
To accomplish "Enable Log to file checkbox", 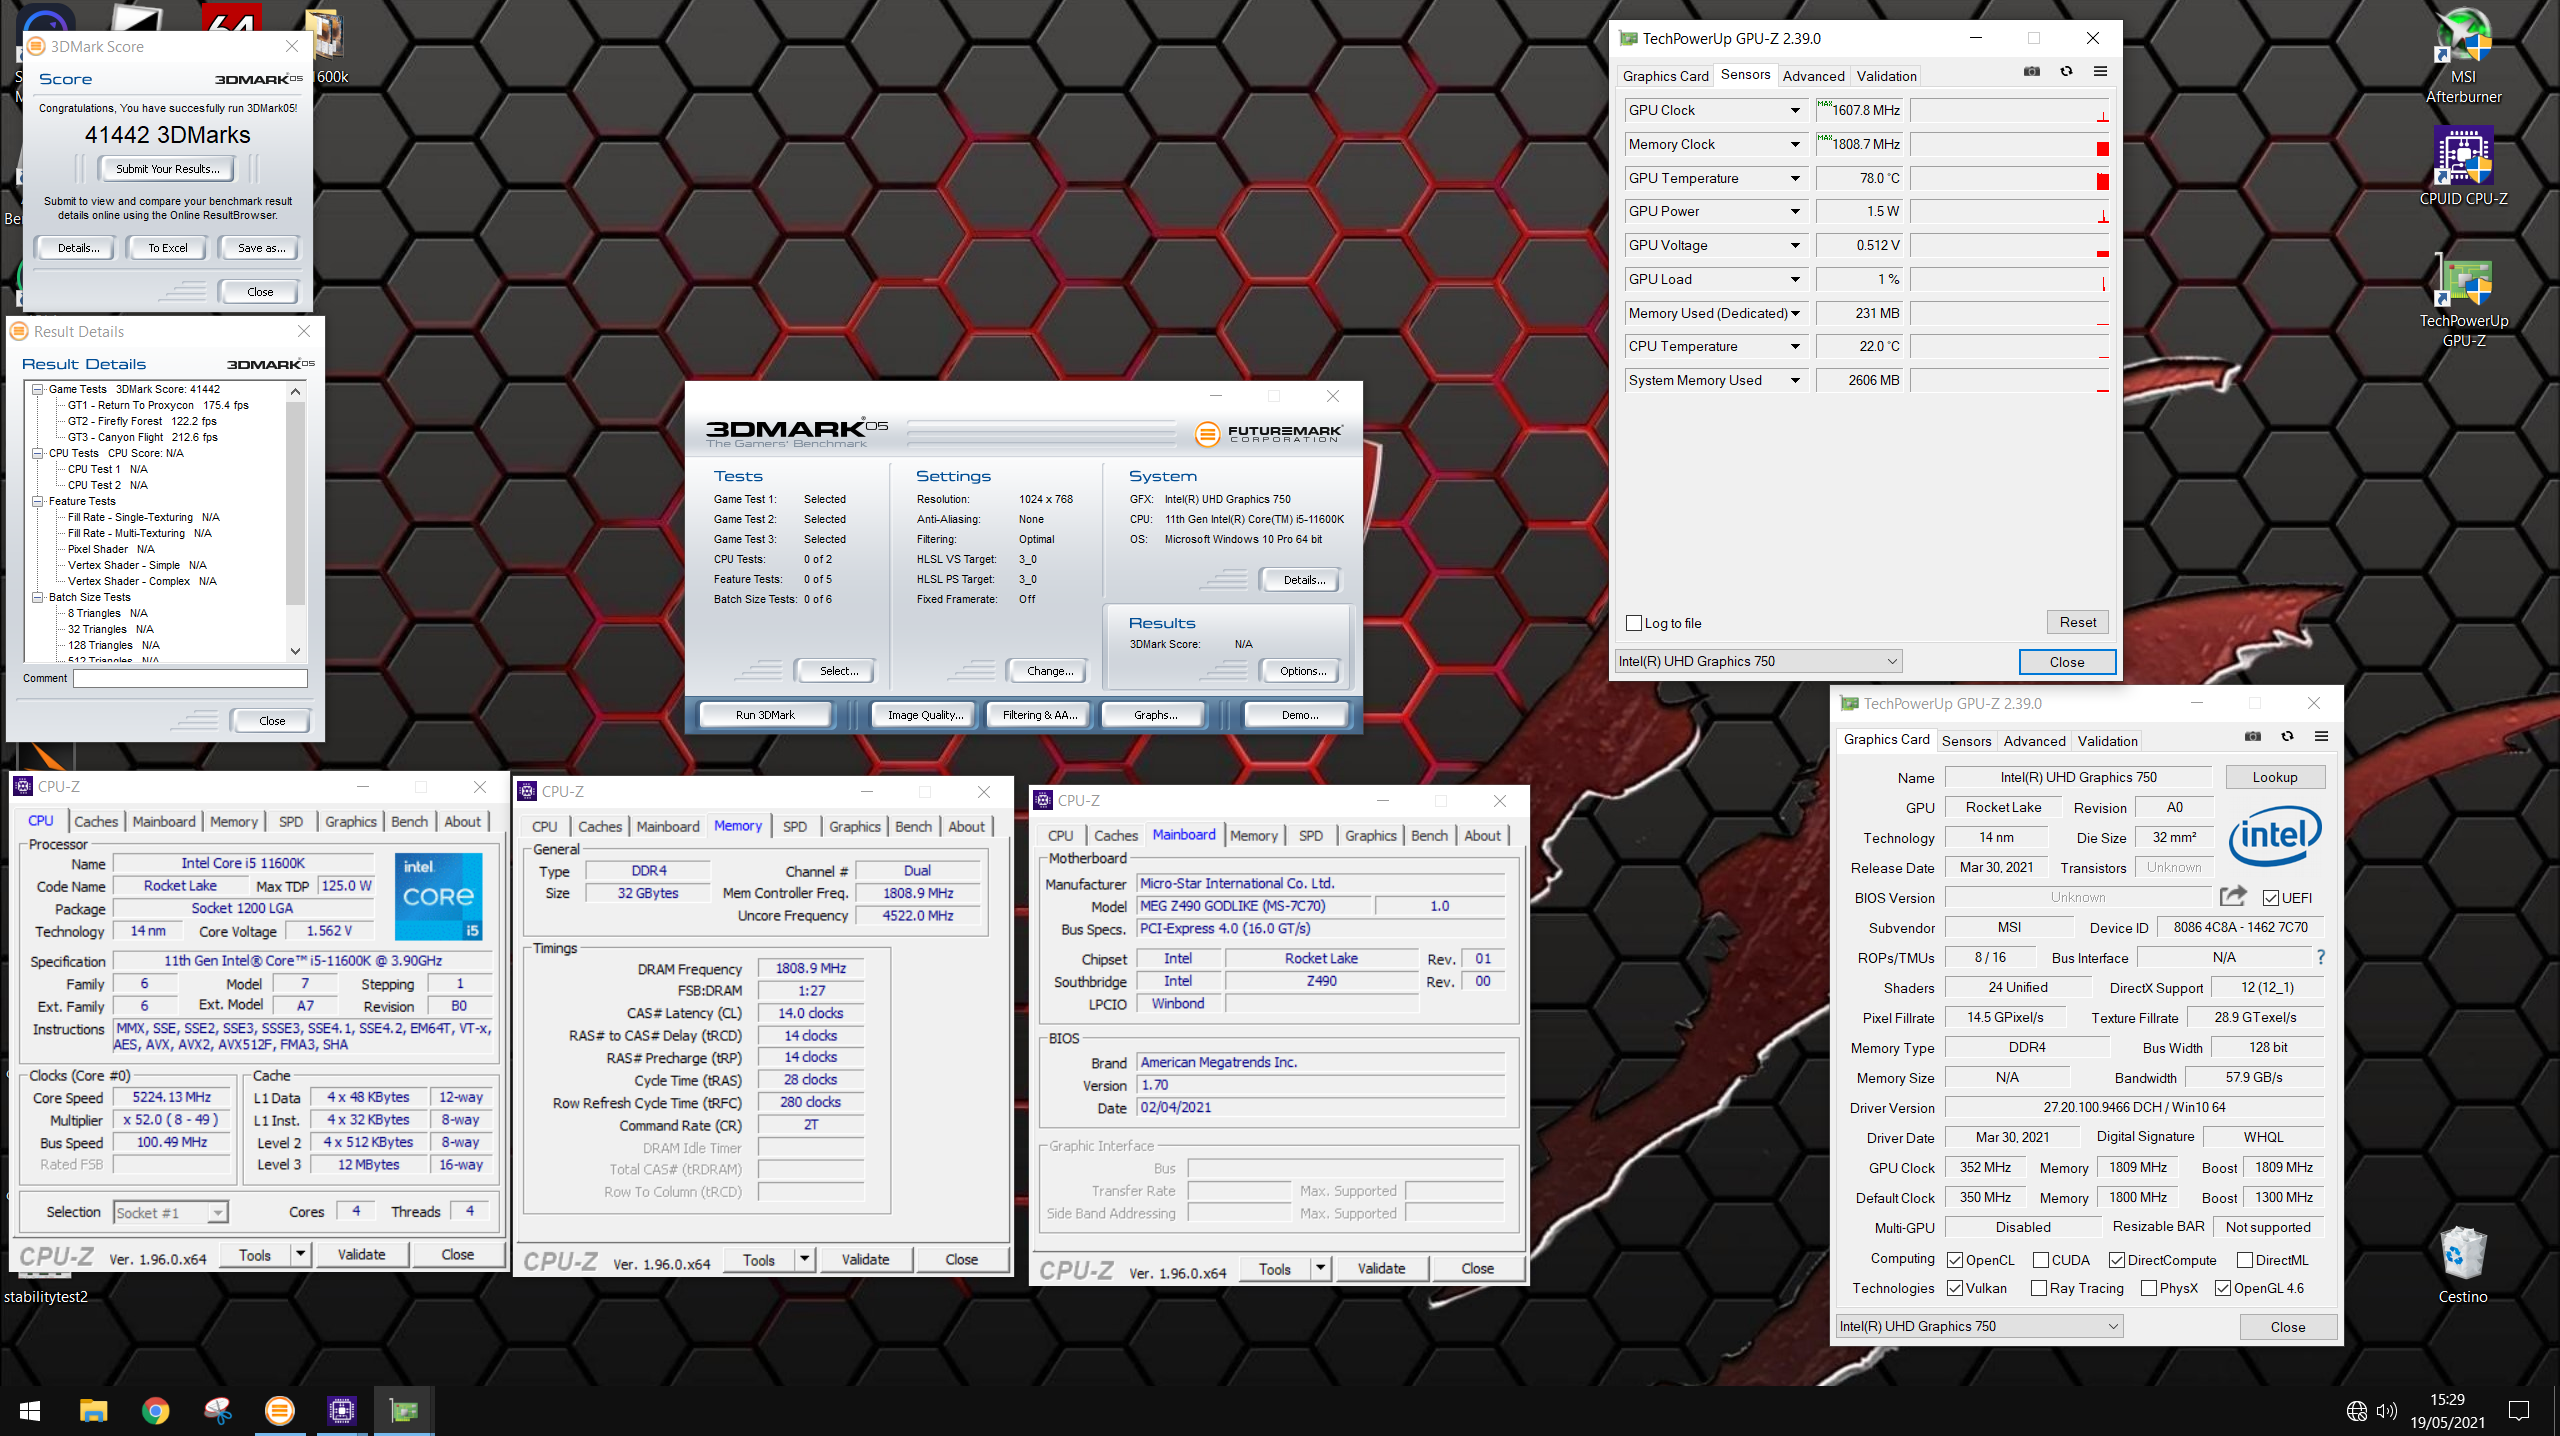I will [x=1634, y=623].
